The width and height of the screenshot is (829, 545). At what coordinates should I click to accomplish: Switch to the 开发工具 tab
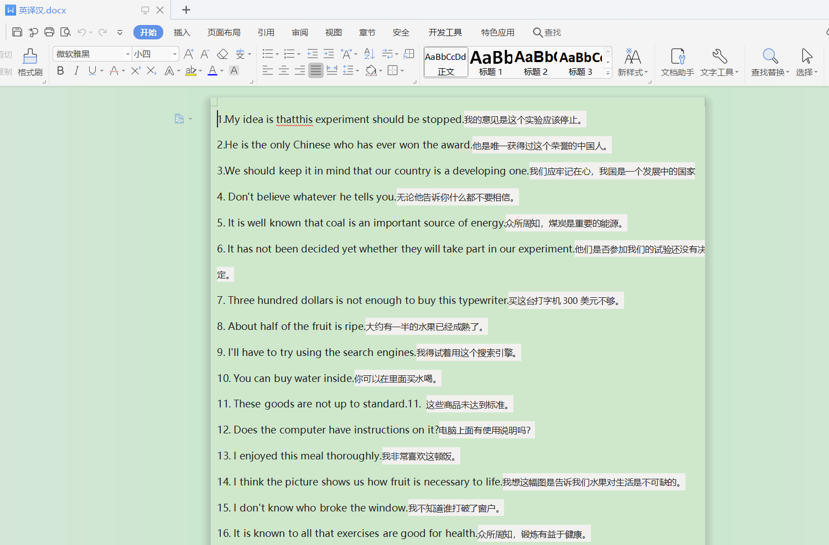(445, 32)
